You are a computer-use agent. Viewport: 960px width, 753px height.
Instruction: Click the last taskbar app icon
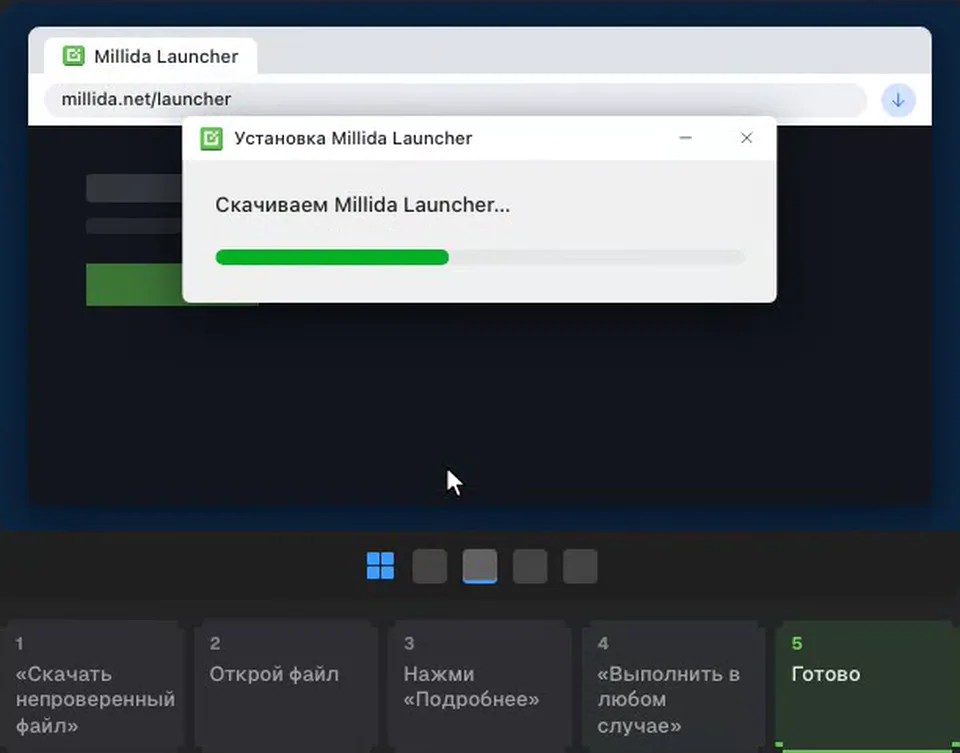click(580, 566)
